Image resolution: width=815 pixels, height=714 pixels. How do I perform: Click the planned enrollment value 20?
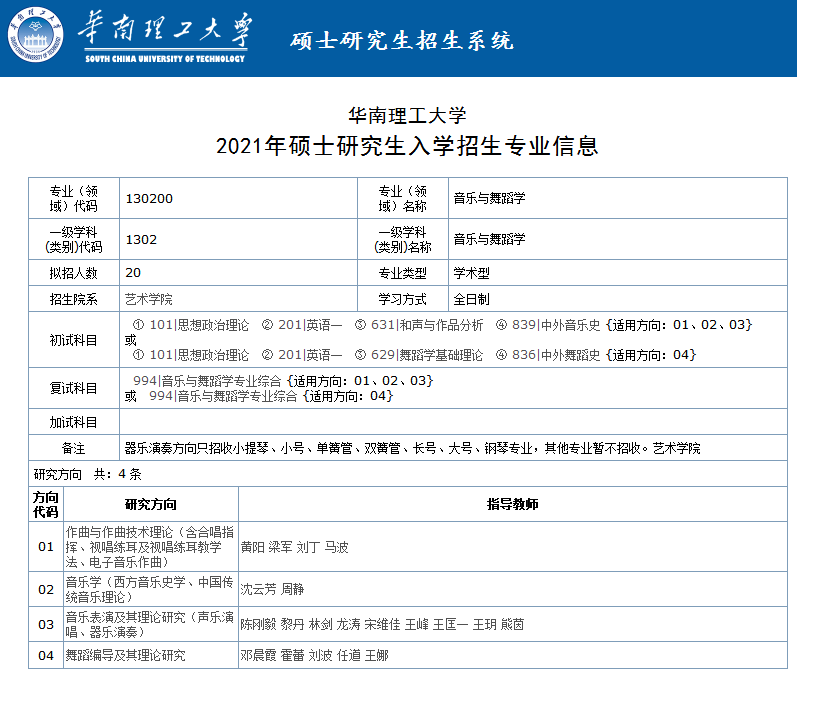click(133, 273)
